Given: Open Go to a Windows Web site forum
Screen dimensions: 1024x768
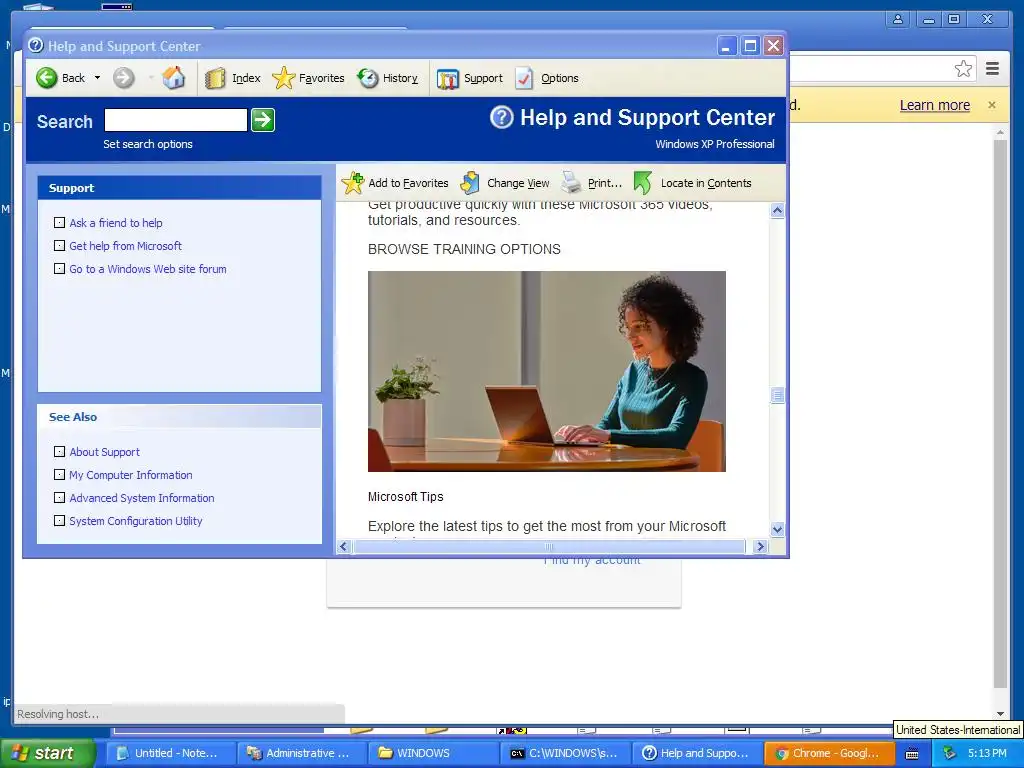Looking at the screenshot, I should 148,268.
